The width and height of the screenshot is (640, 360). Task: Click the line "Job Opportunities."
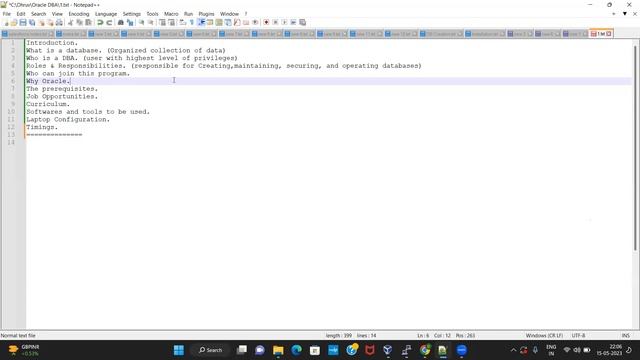(62, 96)
